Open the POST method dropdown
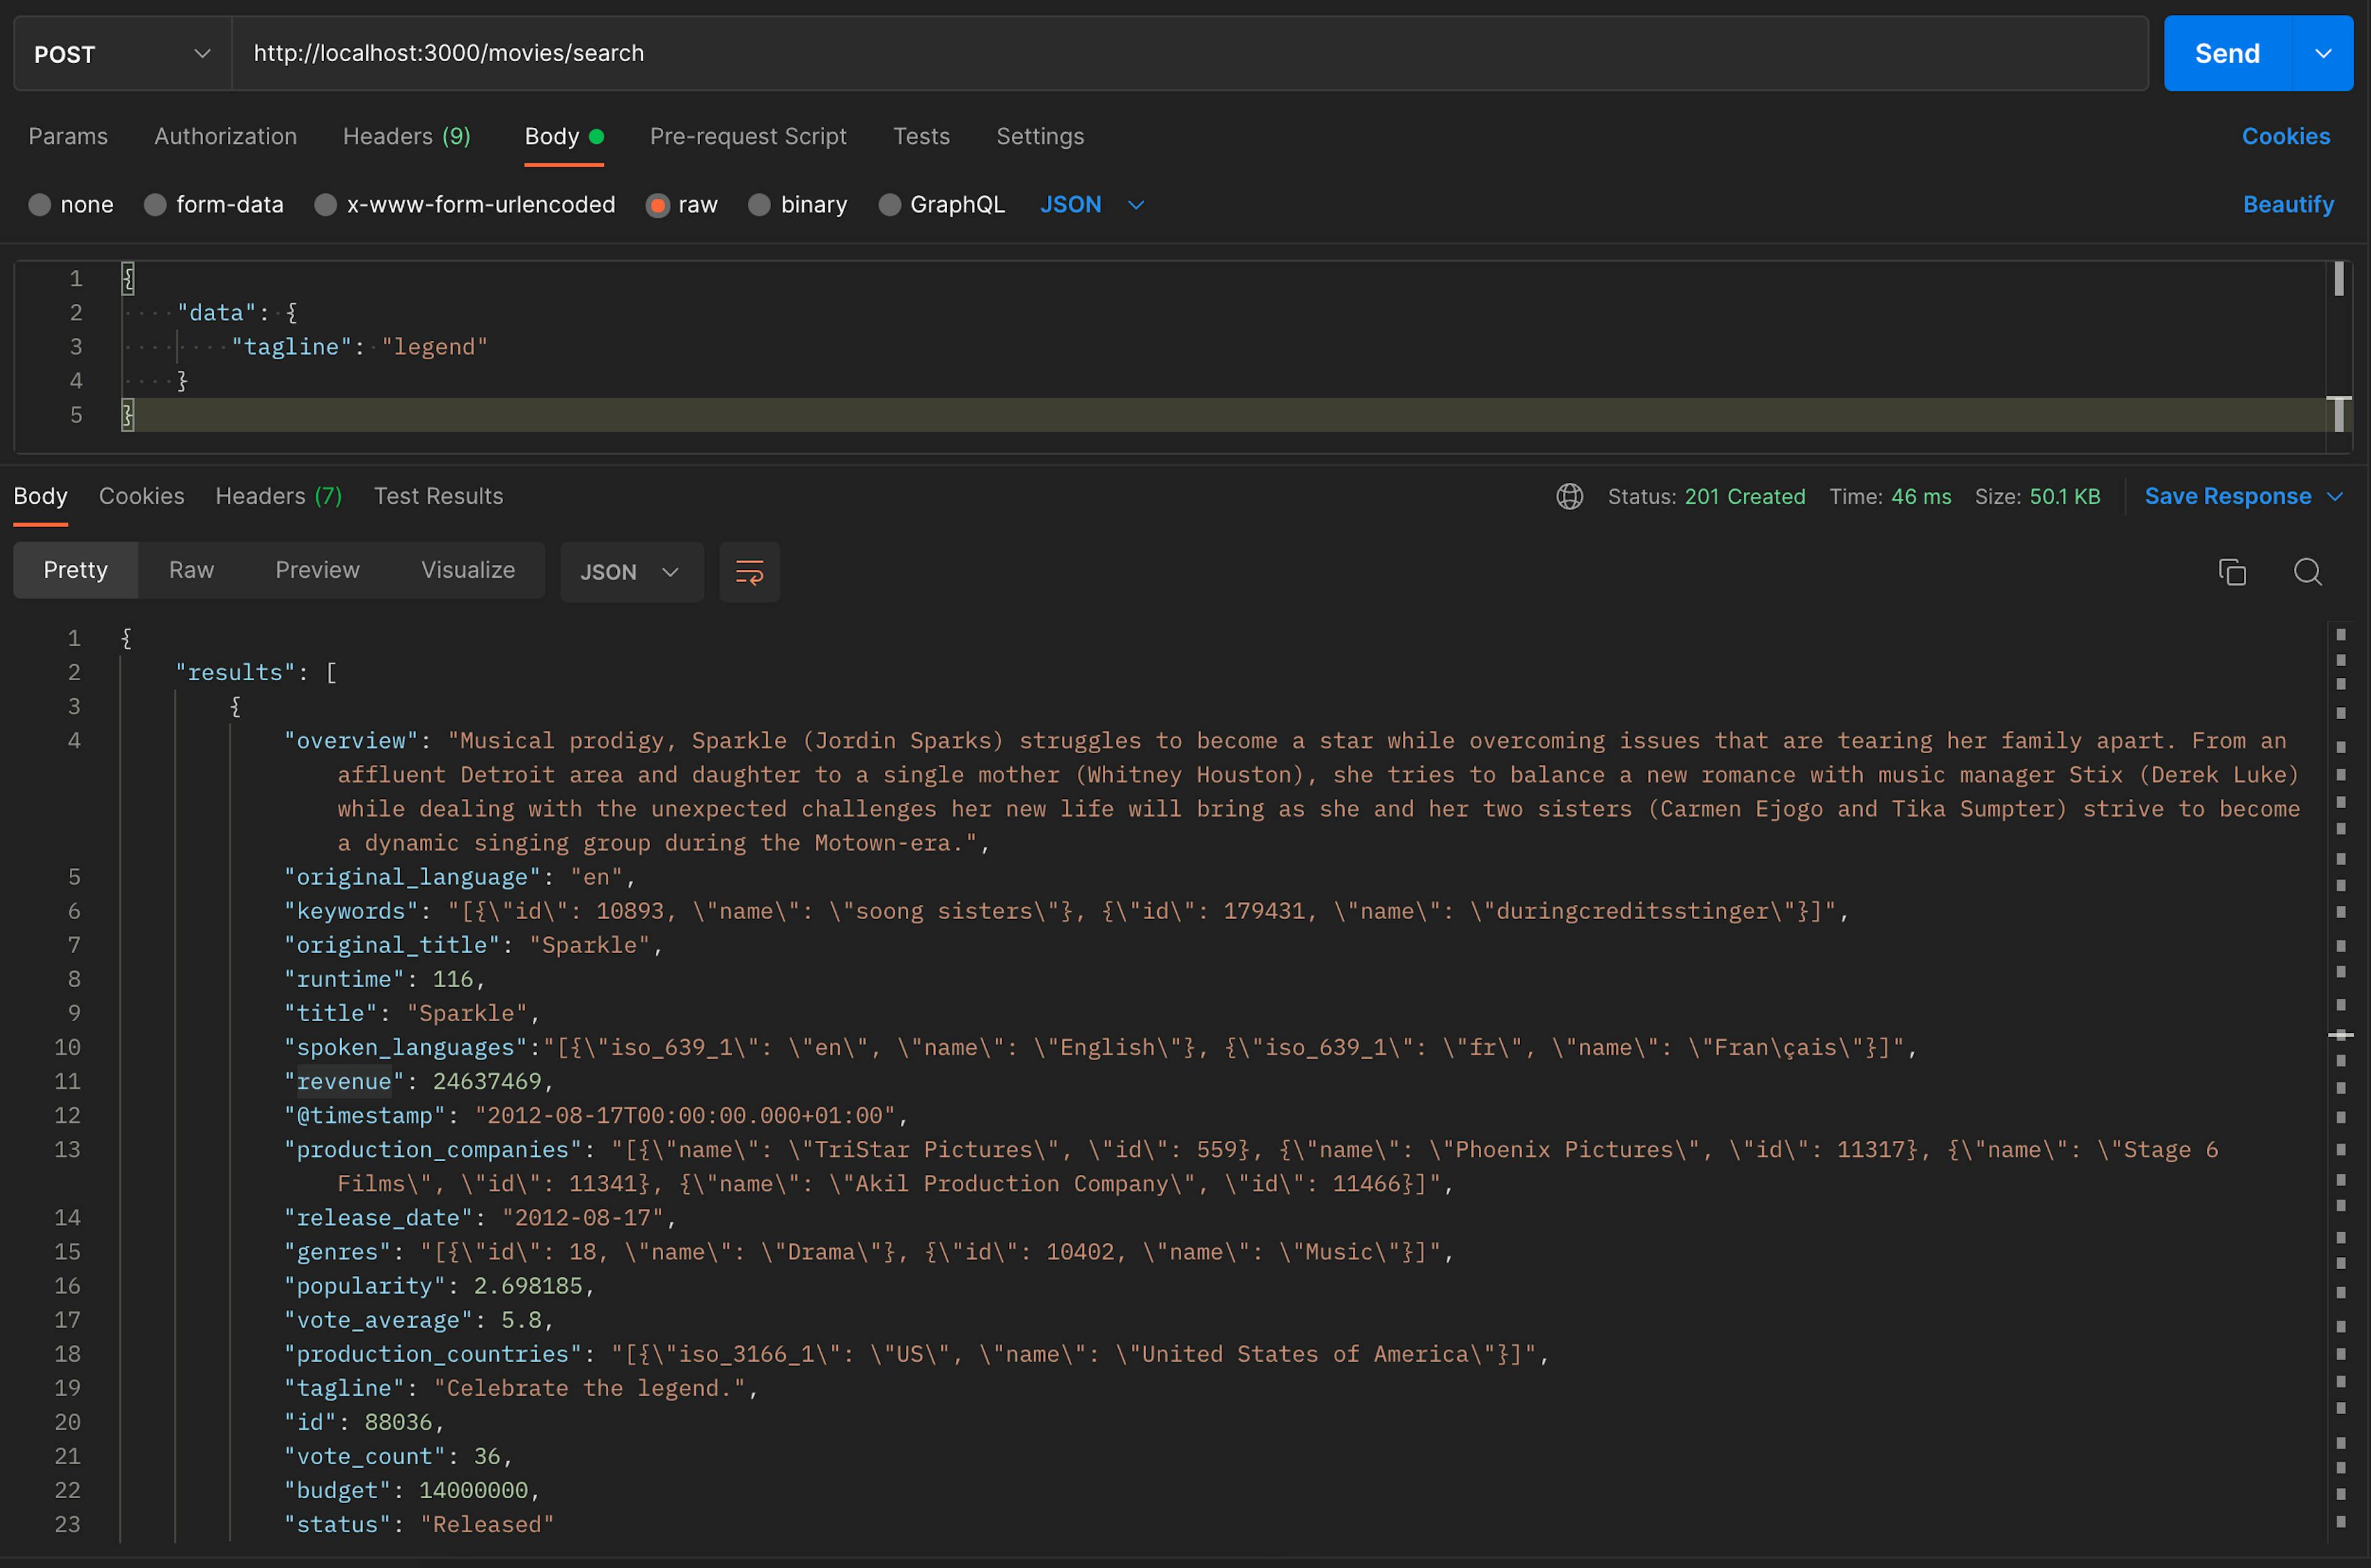The width and height of the screenshot is (2371, 1568). [x=122, y=53]
